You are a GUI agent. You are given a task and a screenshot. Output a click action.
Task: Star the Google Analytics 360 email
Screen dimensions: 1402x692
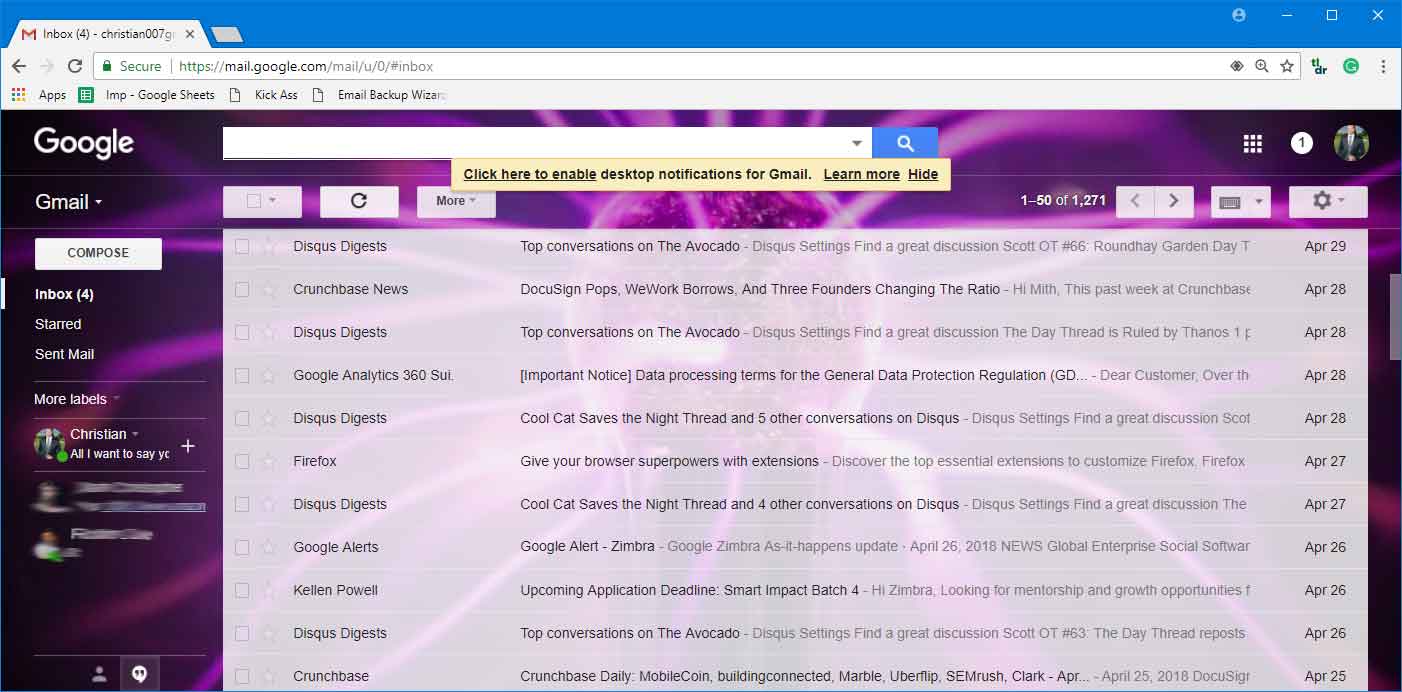tap(268, 376)
